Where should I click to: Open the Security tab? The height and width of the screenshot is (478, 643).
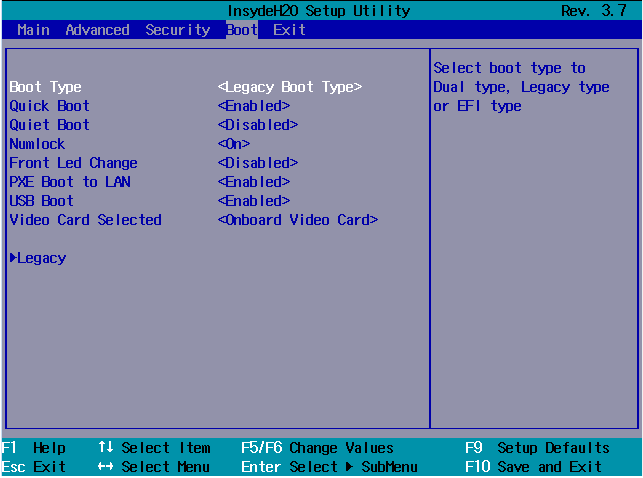click(178, 30)
